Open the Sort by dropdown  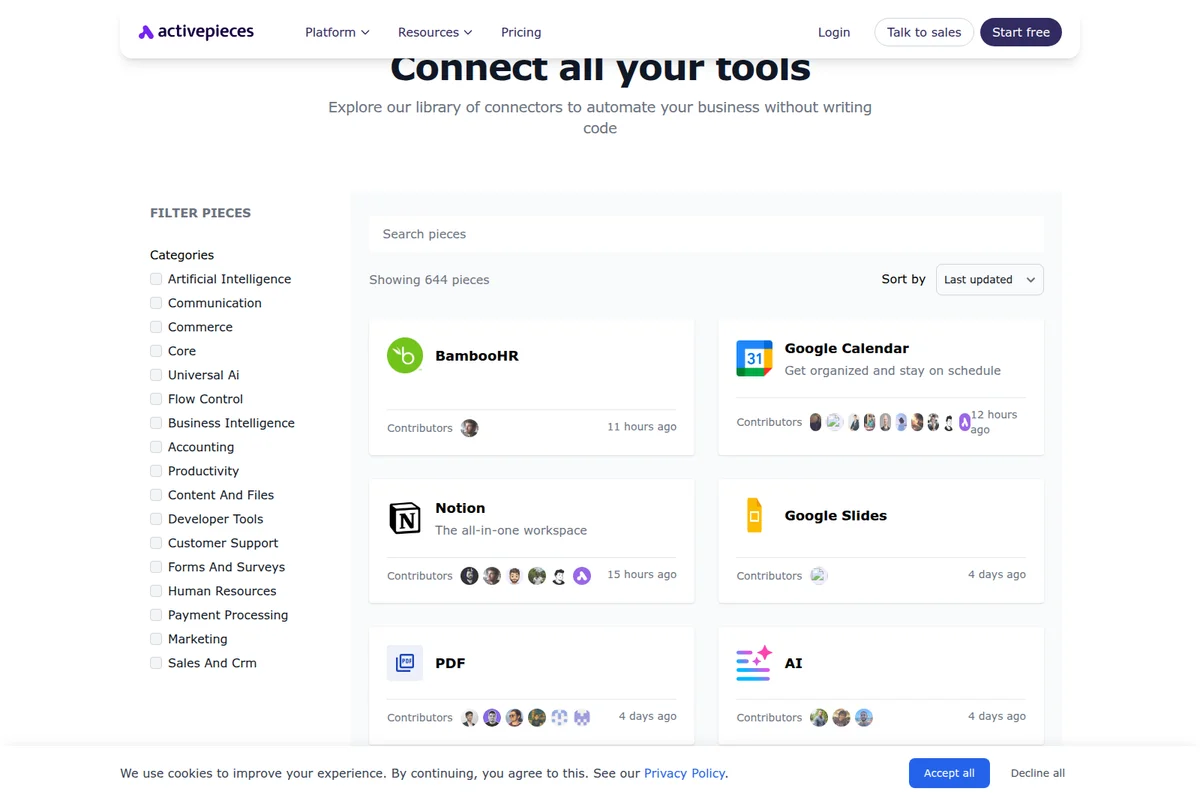pyautogui.click(x=989, y=279)
